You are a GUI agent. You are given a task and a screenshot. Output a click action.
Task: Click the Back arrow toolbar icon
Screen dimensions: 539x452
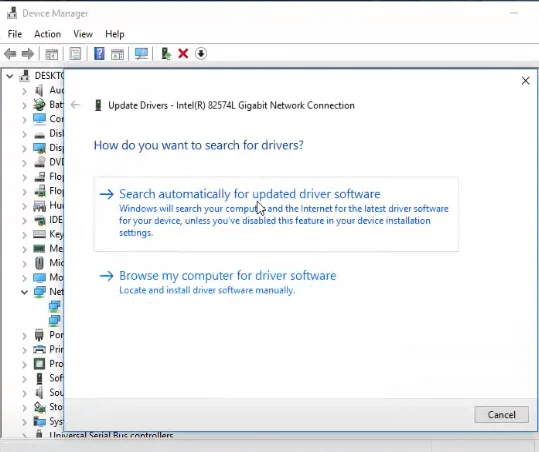pyautogui.click(x=10, y=54)
